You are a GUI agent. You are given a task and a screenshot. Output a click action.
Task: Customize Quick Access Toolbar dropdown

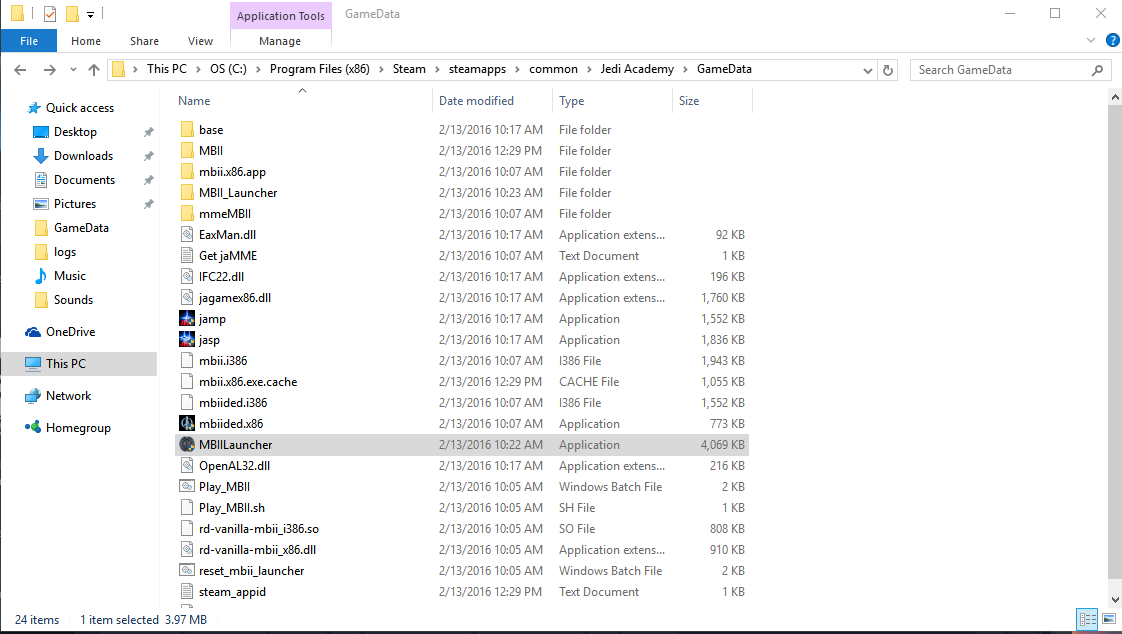click(90, 14)
